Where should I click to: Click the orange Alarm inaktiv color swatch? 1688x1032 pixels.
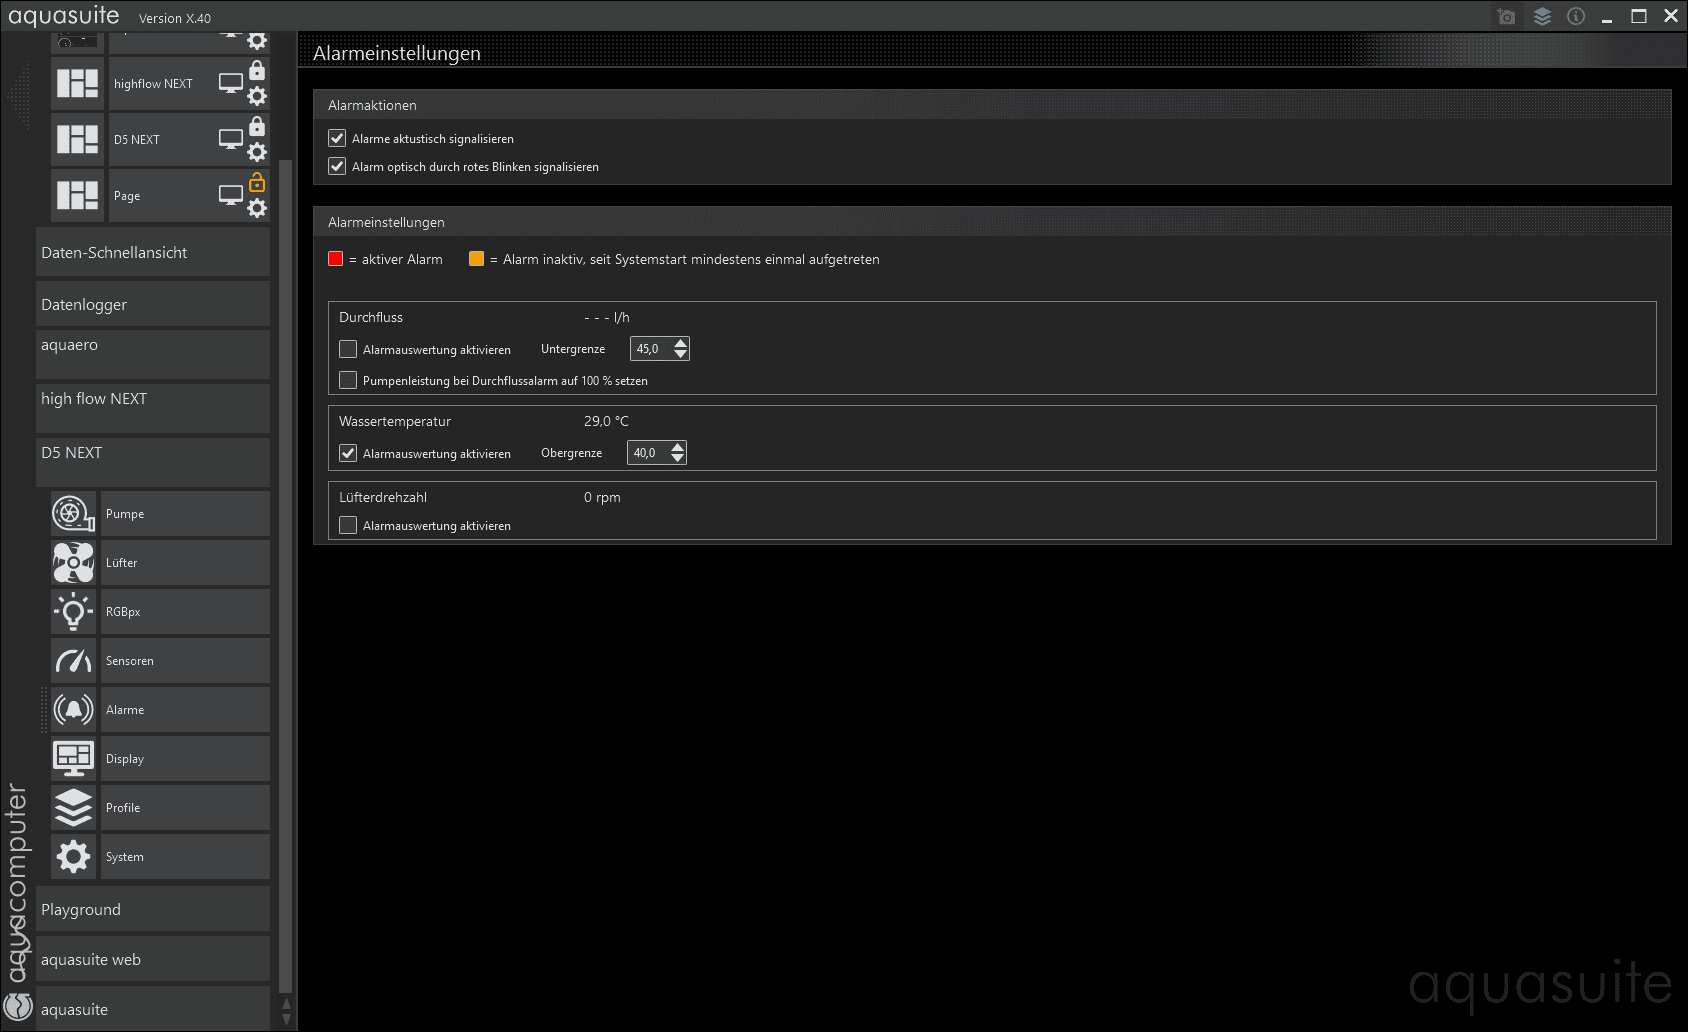tap(476, 259)
